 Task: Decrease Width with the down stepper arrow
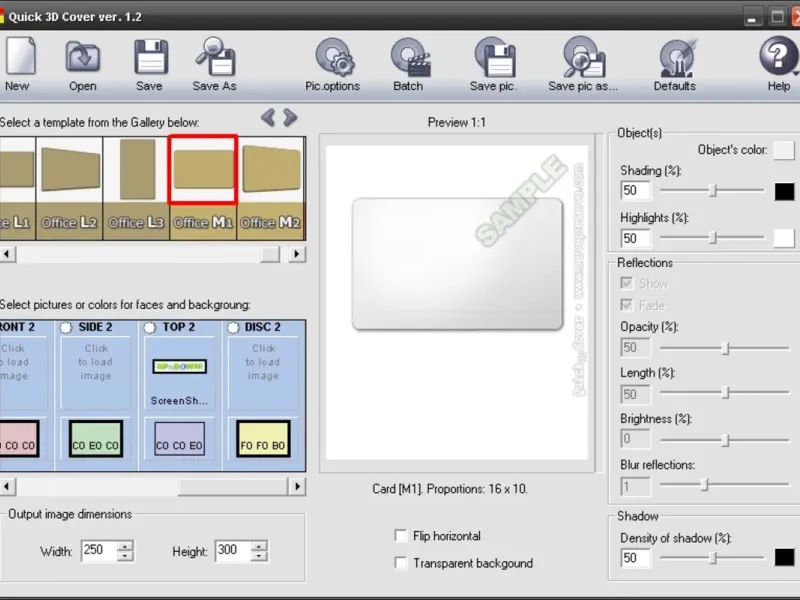point(125,556)
